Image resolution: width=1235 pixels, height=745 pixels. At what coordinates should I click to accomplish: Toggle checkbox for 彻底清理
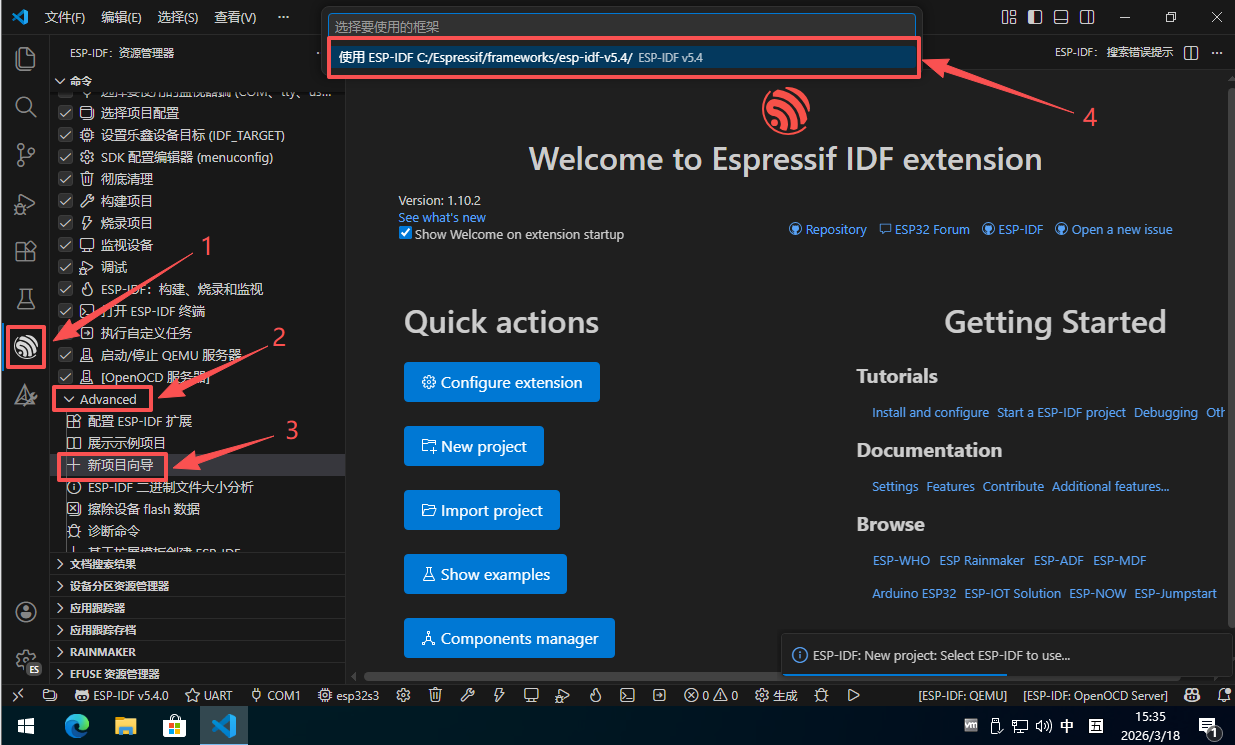[x=66, y=179]
